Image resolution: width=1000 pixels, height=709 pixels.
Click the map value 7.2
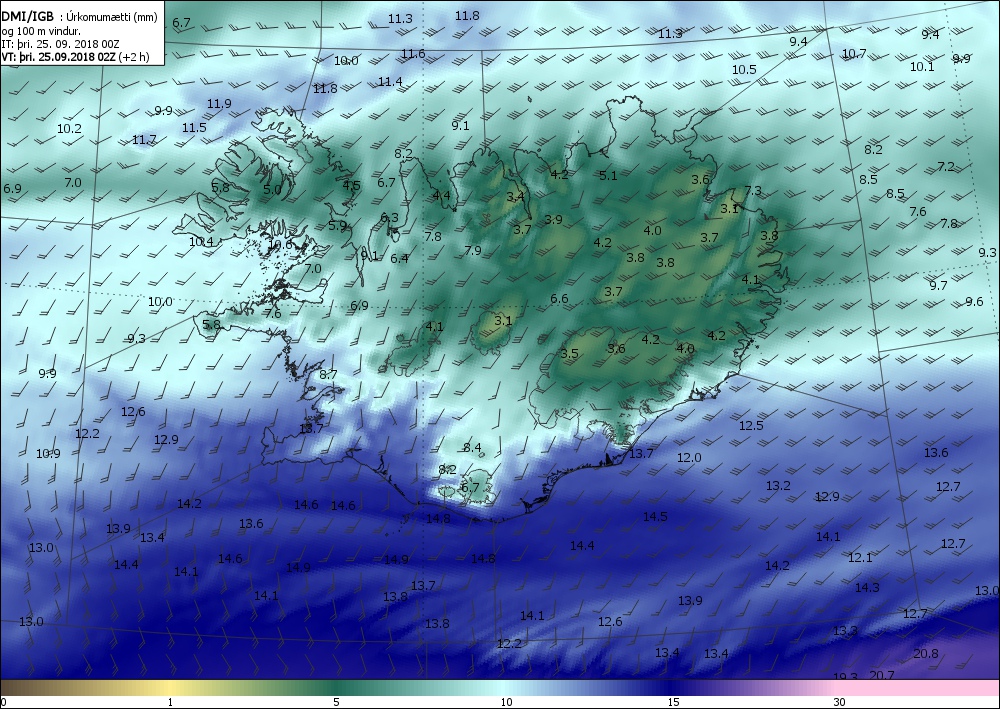946,166
